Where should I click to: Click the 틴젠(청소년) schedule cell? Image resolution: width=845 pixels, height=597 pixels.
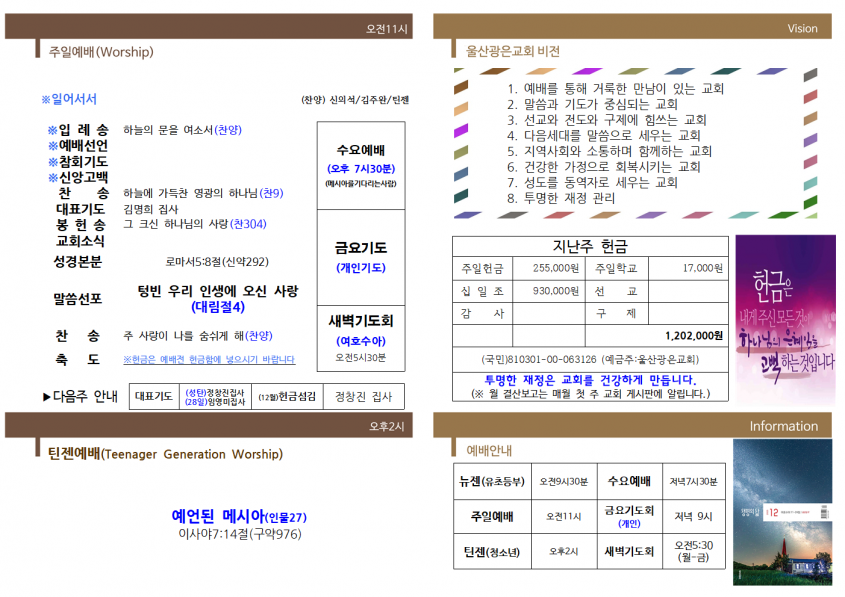click(x=492, y=552)
